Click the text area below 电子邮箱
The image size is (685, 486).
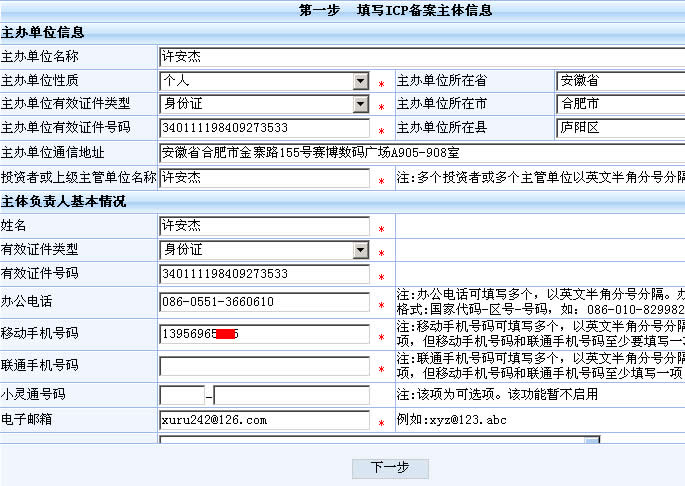pos(380,439)
